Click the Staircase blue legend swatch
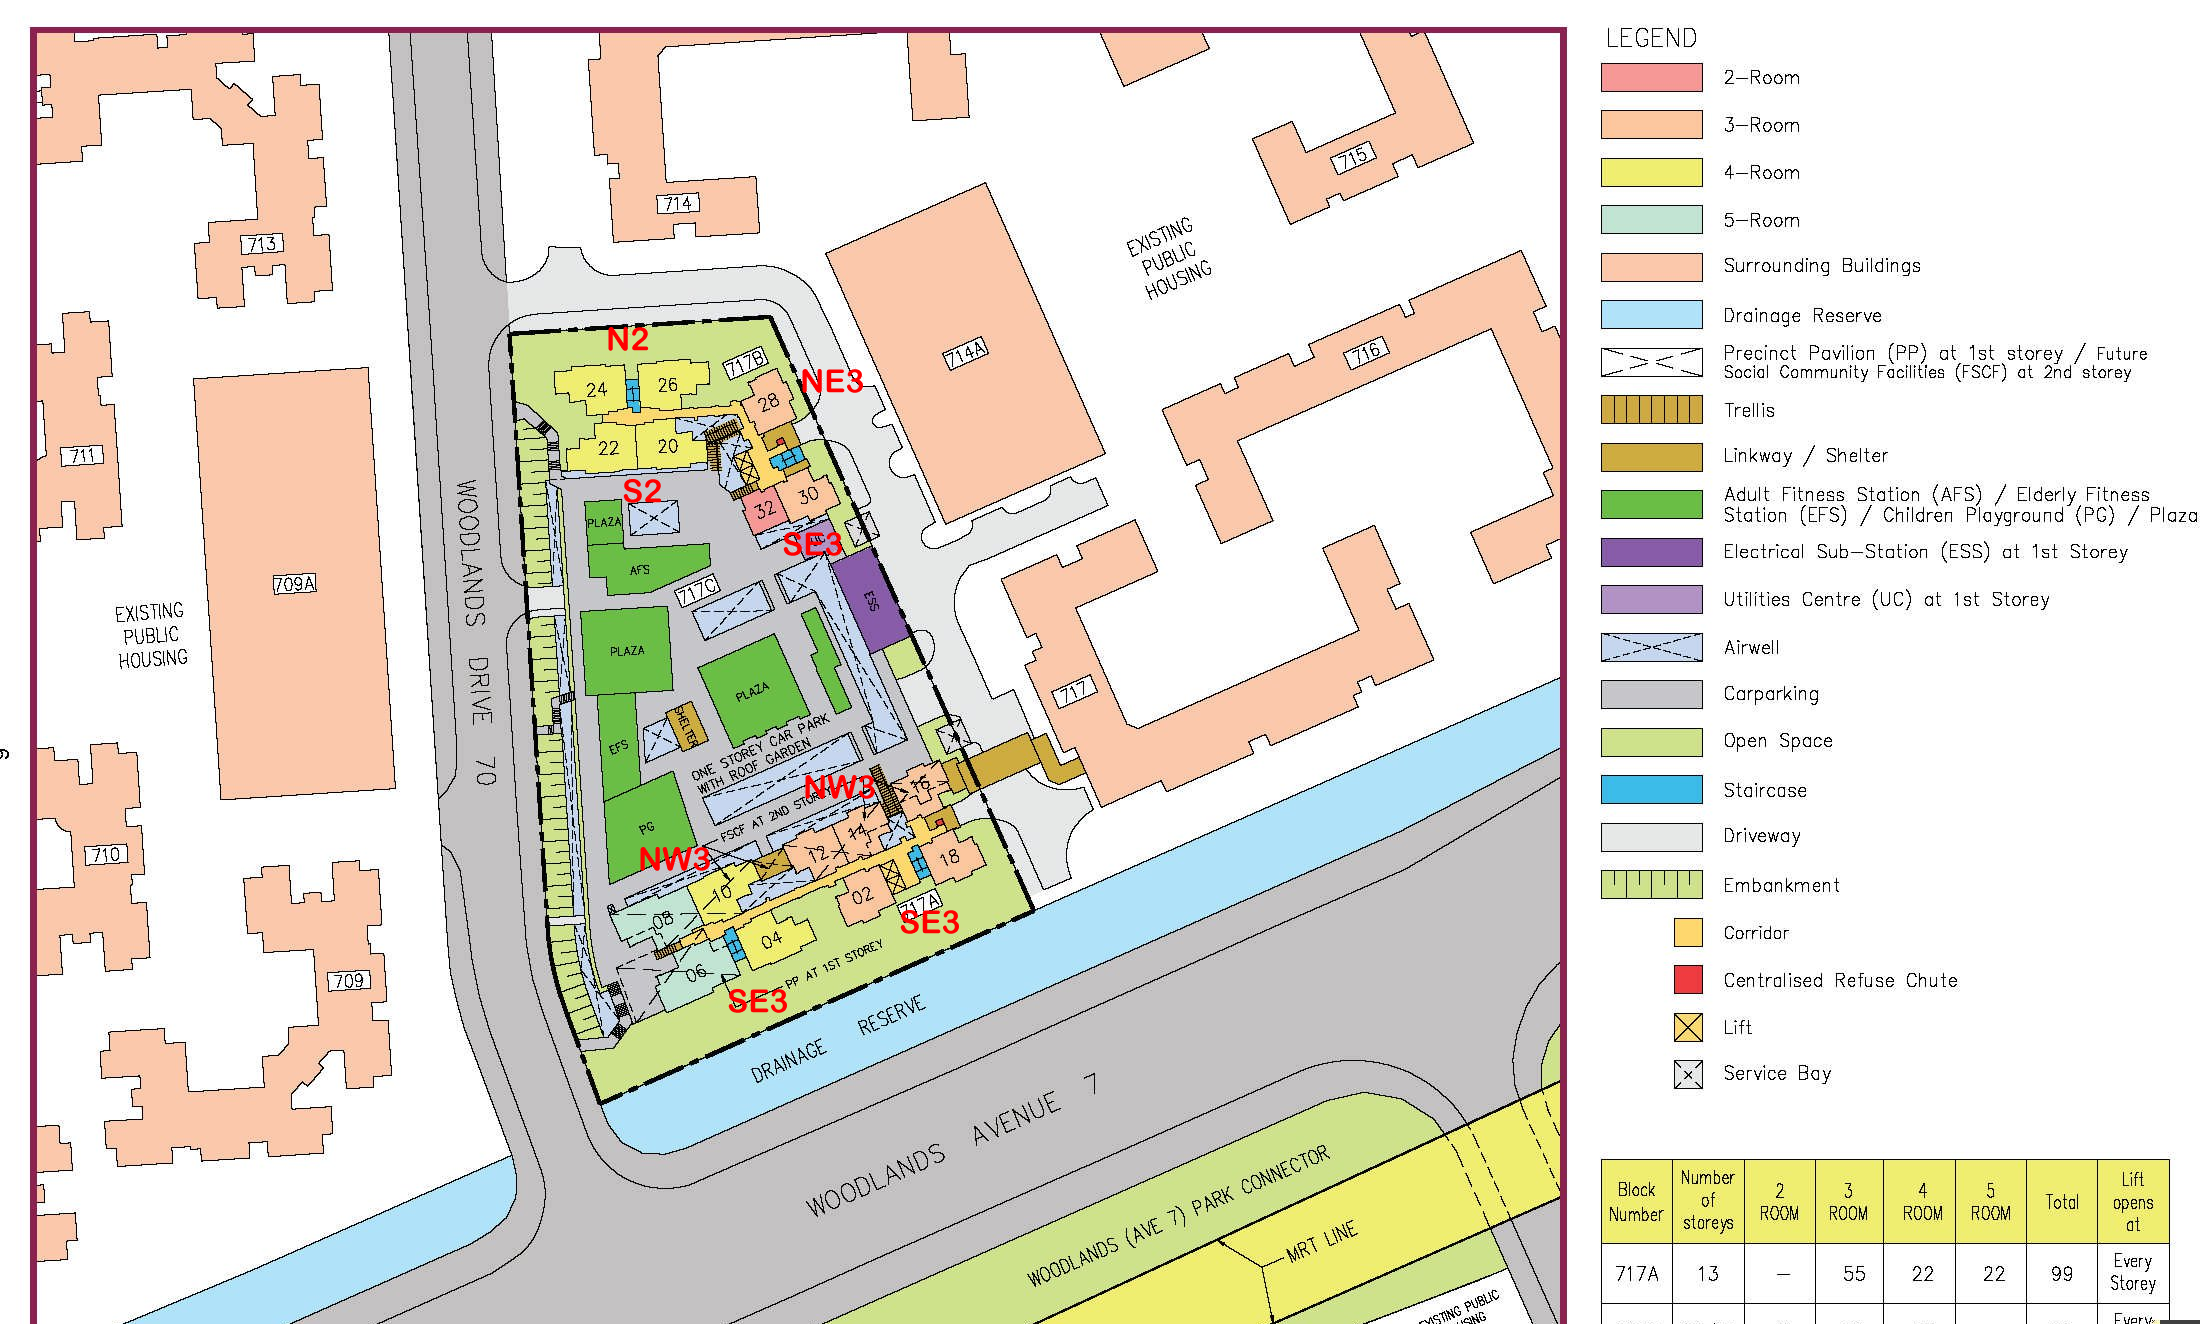The height and width of the screenshot is (1324, 2200). click(1651, 790)
